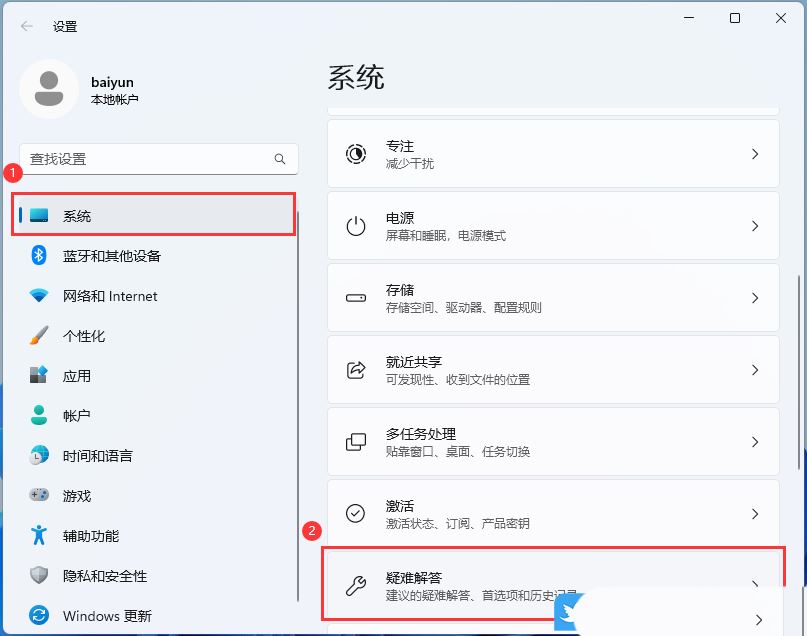Image resolution: width=807 pixels, height=636 pixels.
Task: Click the main content vertical scrollbar
Action: pyautogui.click(x=799, y=372)
